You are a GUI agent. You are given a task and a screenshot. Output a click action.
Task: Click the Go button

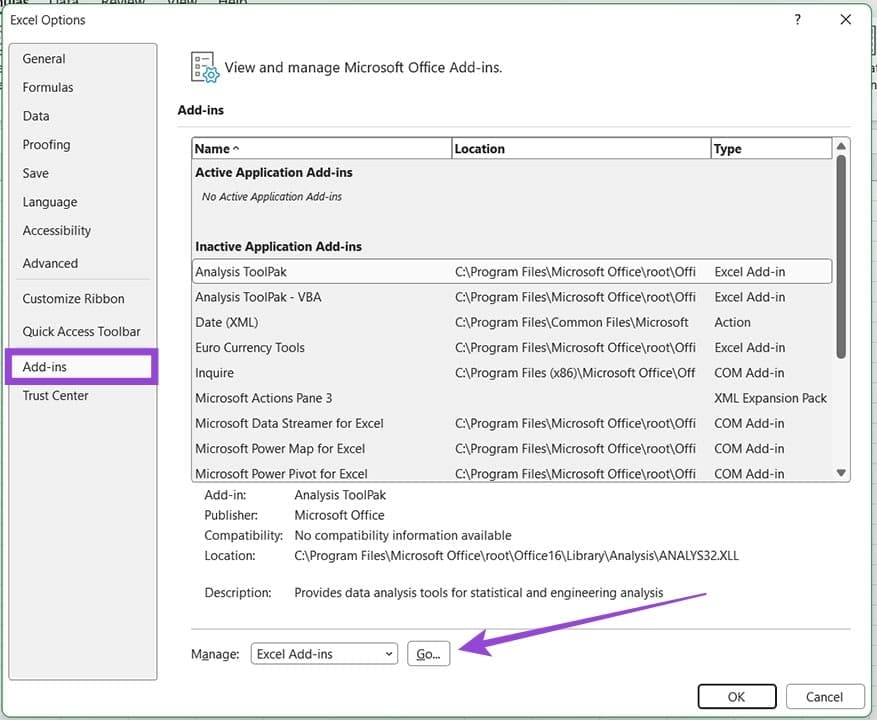coord(428,653)
